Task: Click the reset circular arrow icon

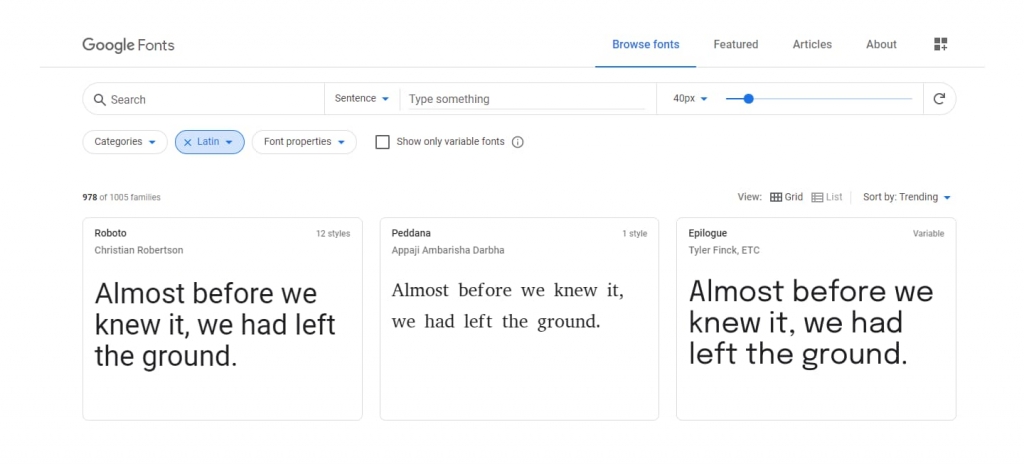Action: click(939, 99)
